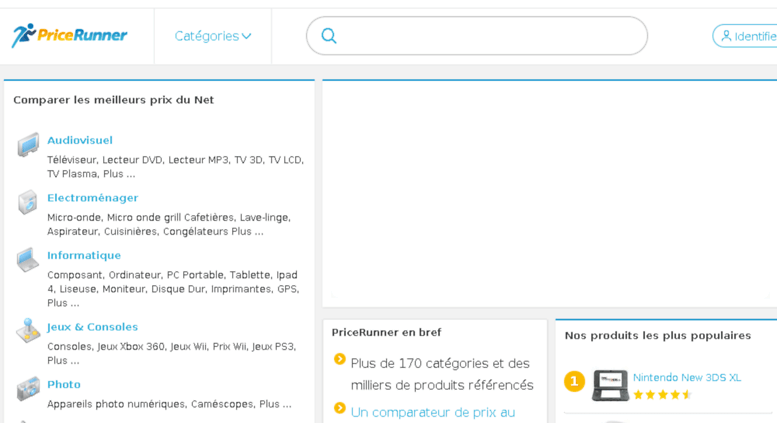The image size is (777, 423).
Task: Click the Nintendo 3DS star rating
Action: tap(662, 395)
